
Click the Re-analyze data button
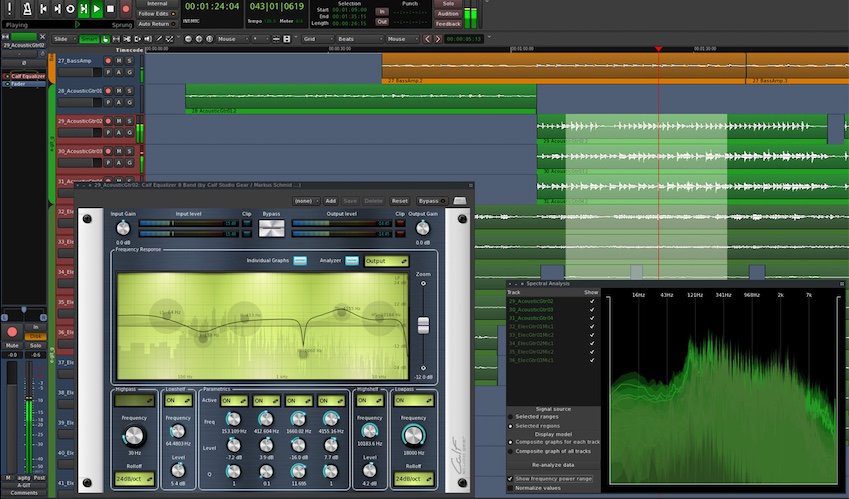coord(553,465)
